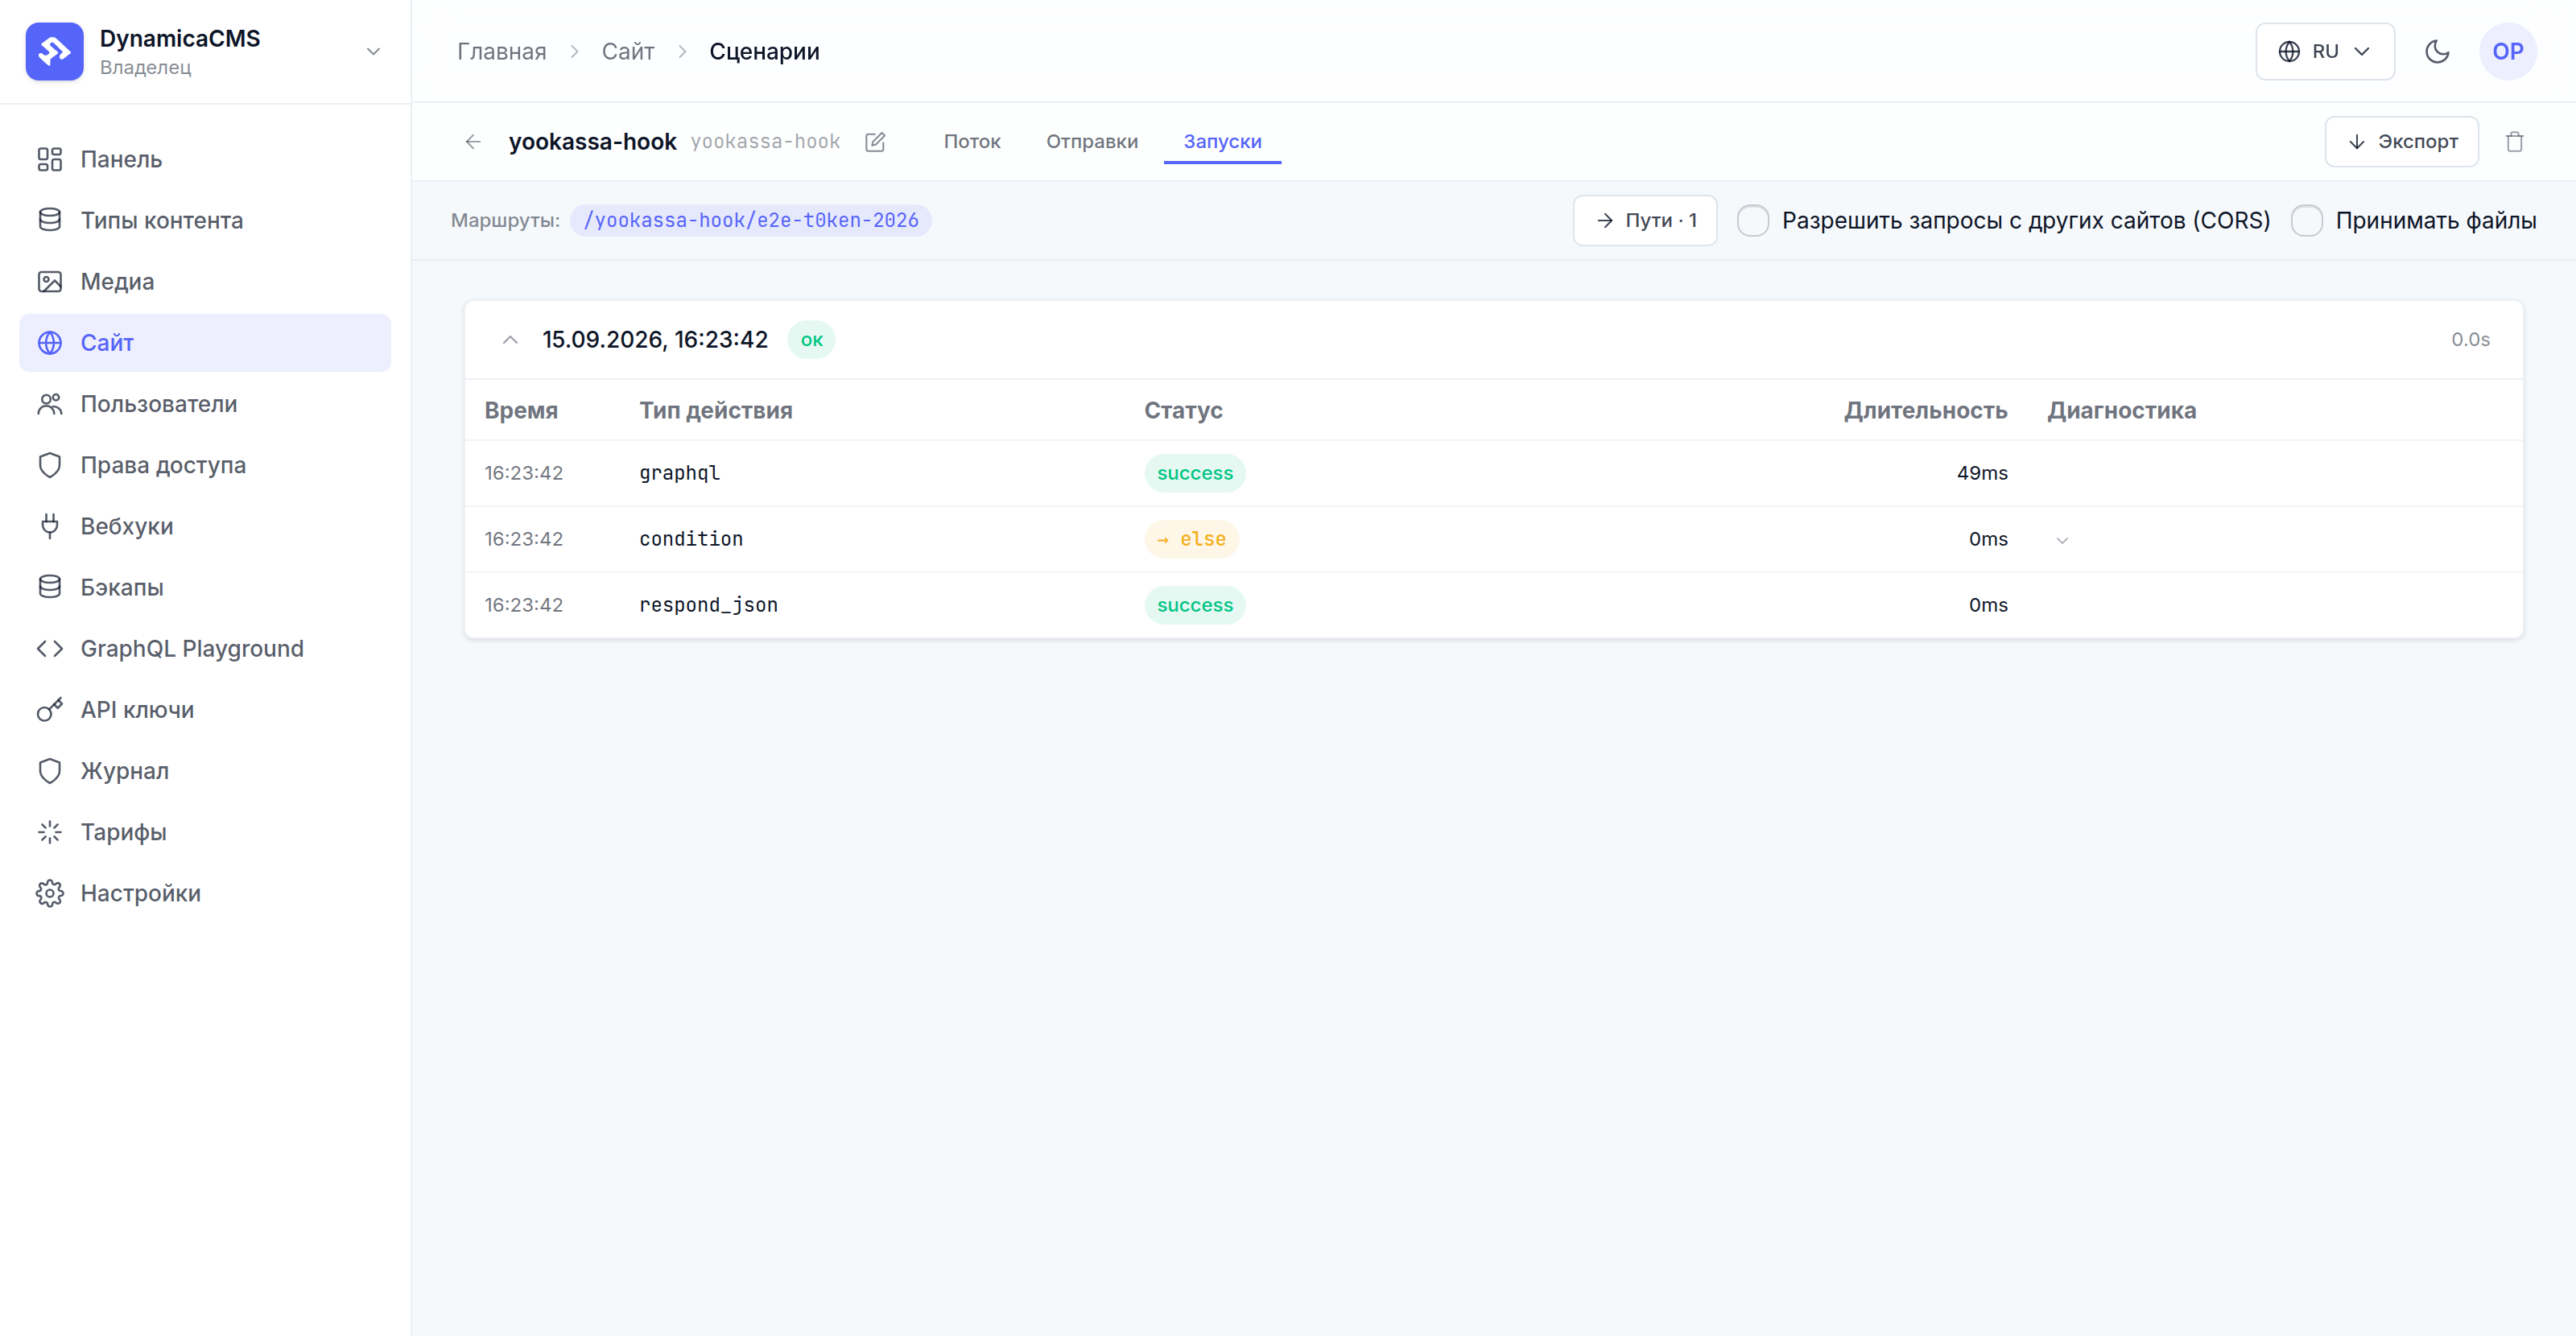
Task: Click the /yookassa-hook/e2e-t0ken-2026 route chip
Action: pyautogui.click(x=750, y=220)
